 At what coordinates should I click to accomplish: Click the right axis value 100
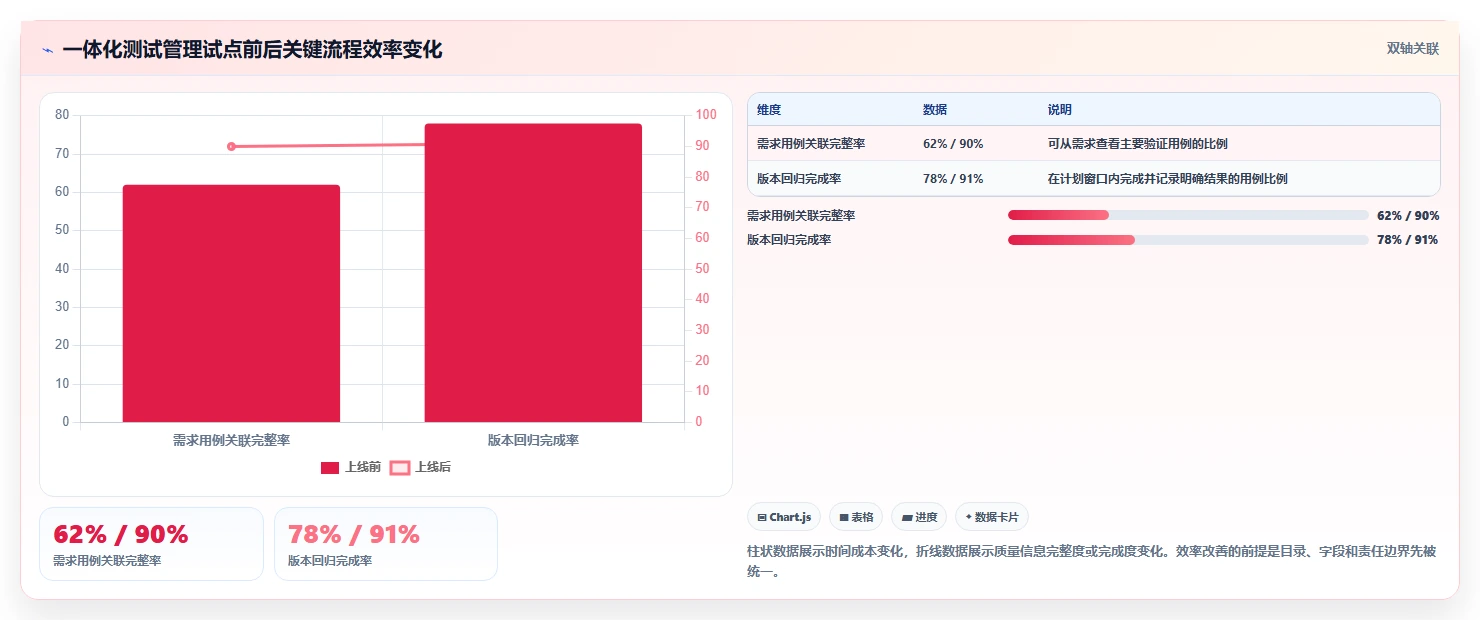[706, 115]
